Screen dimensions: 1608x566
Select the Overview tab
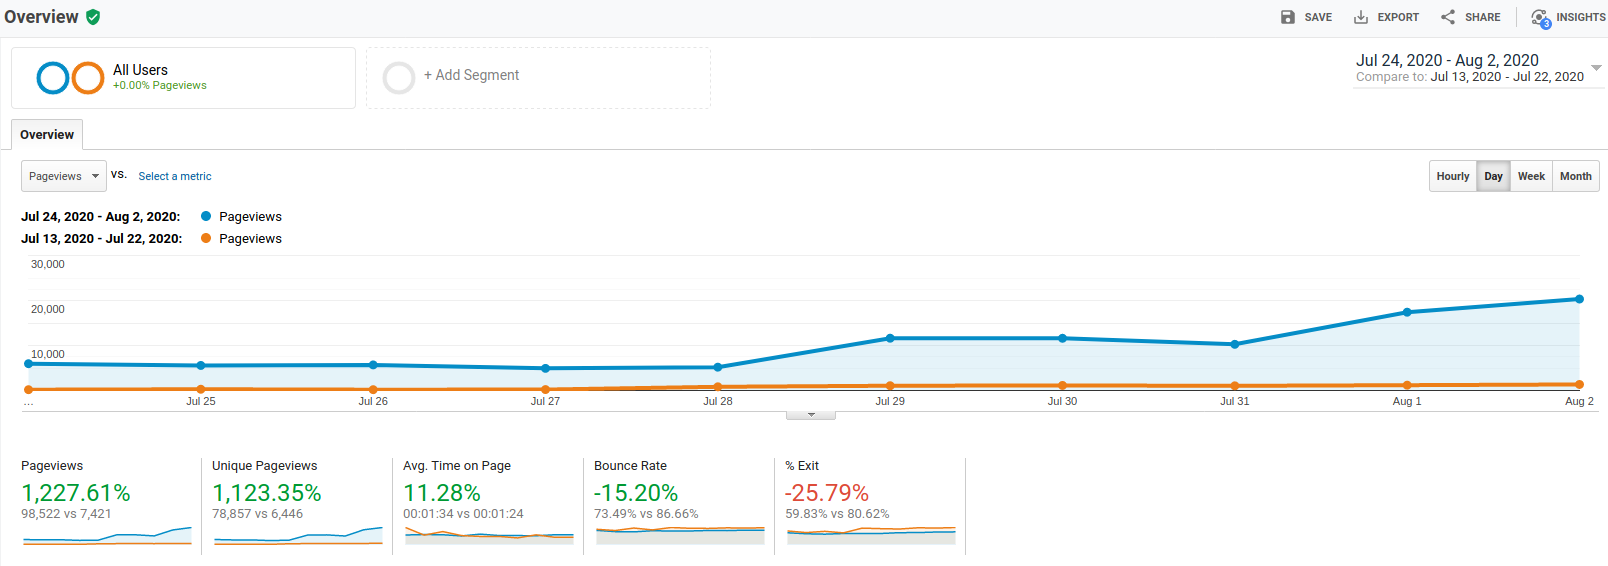click(47, 134)
